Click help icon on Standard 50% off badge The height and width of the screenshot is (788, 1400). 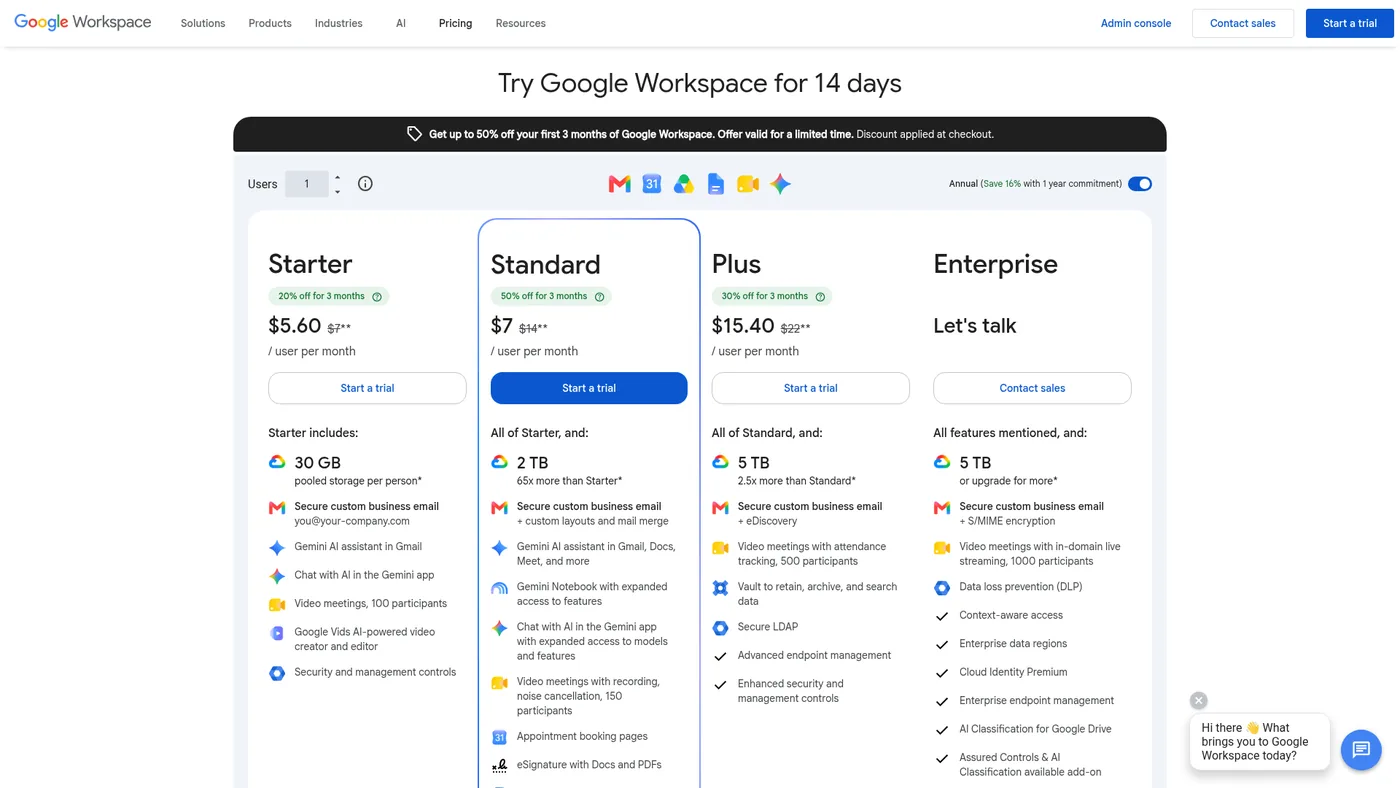(600, 297)
